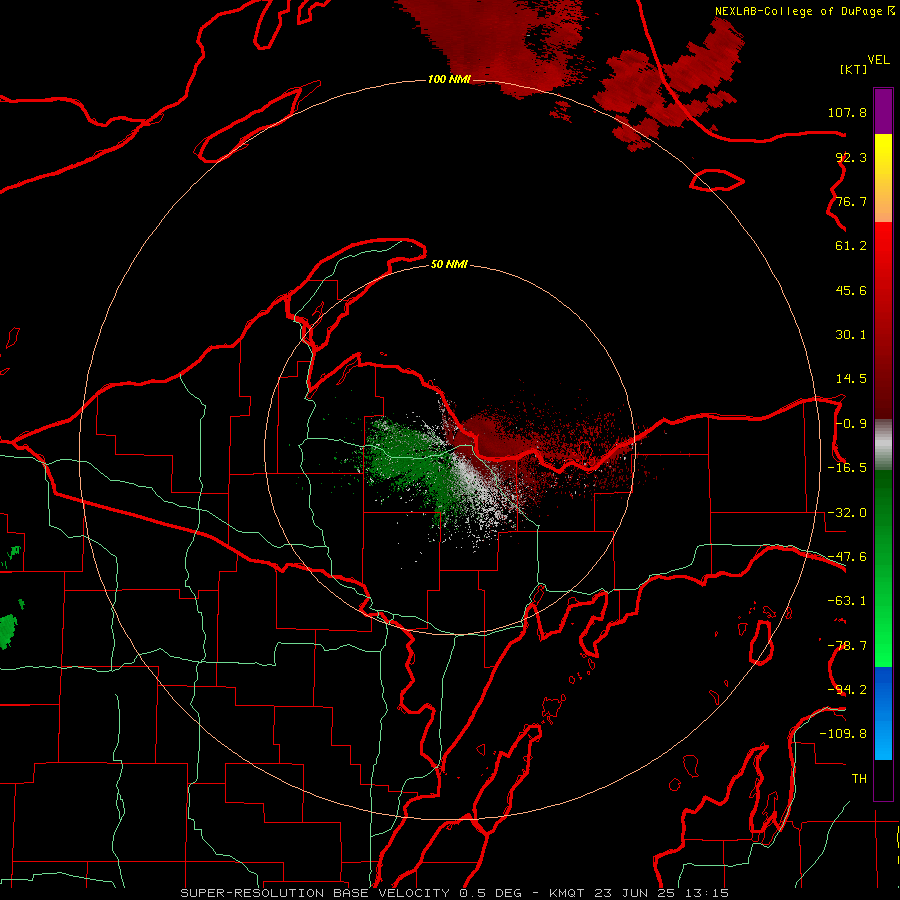
Task: Click the -16.5 legend value
Action: tap(847, 468)
